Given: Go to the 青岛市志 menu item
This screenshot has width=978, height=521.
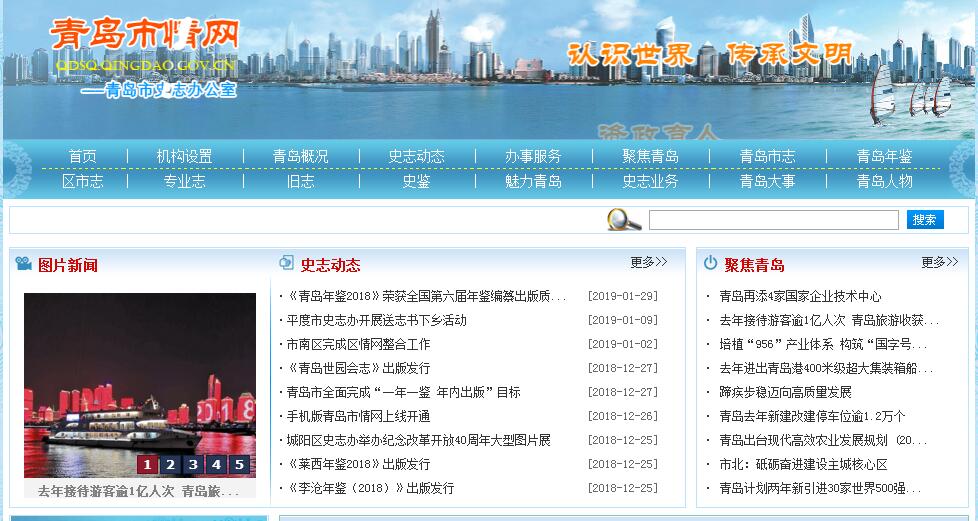Looking at the screenshot, I should pos(767,156).
